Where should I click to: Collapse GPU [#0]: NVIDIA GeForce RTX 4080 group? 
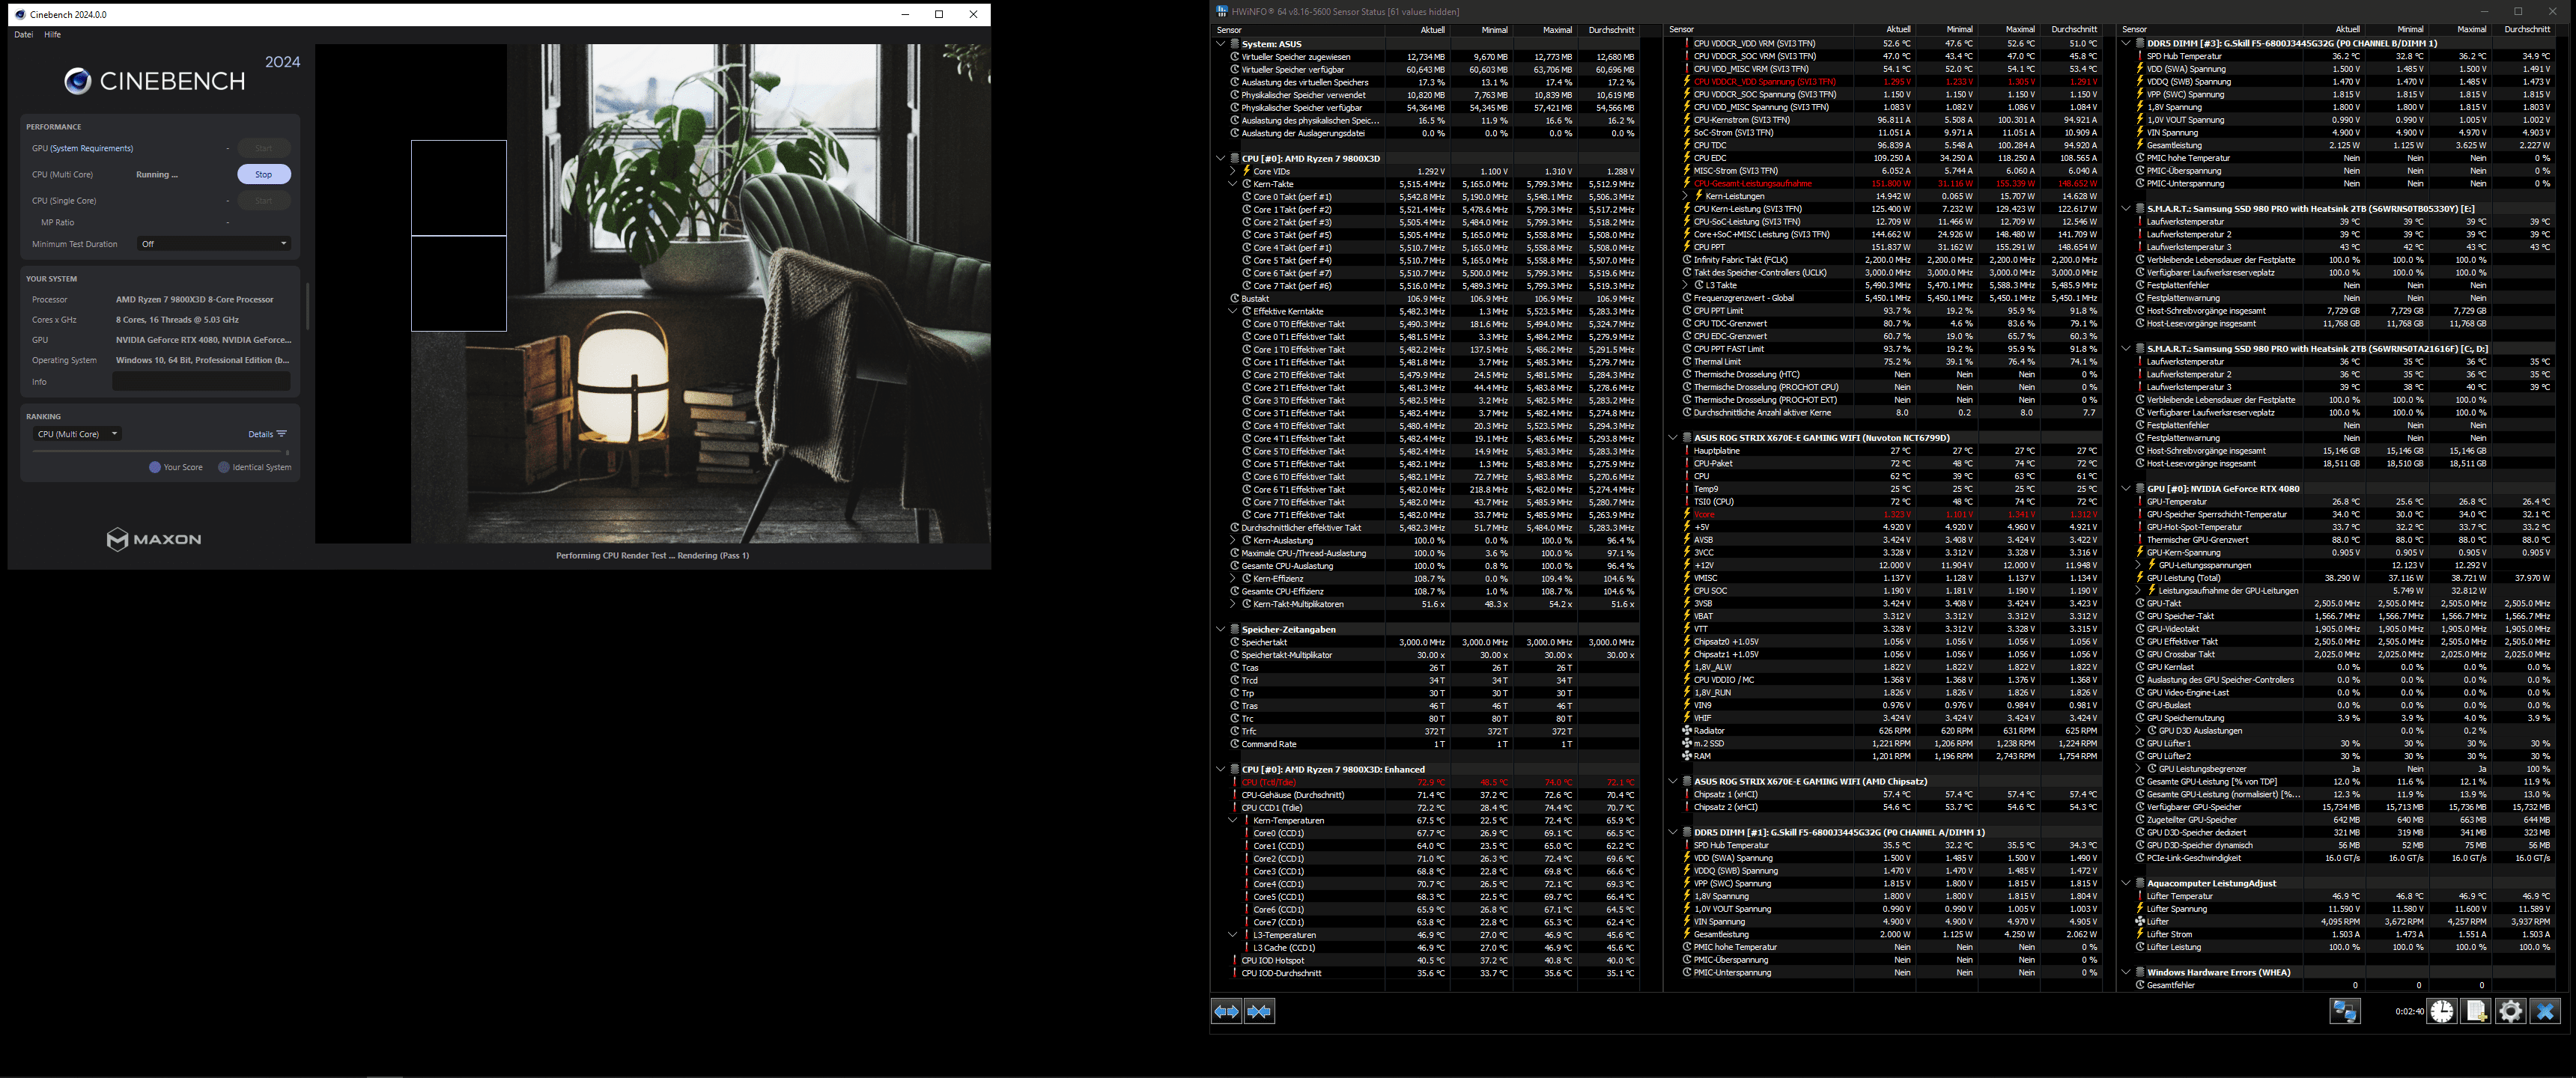2125,489
